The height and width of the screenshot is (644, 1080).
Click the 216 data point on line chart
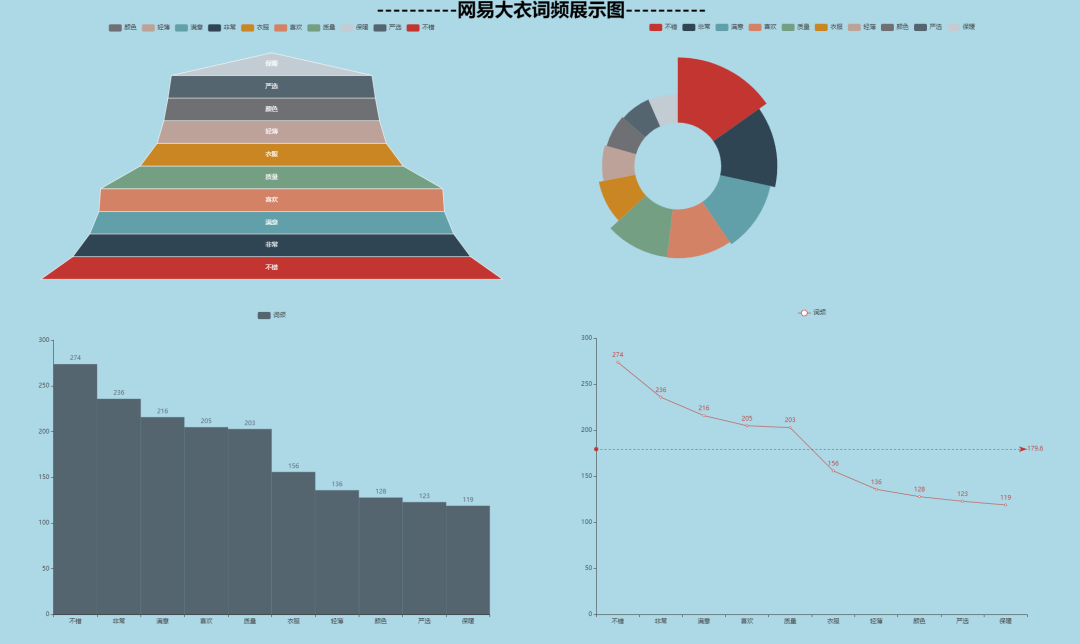click(x=704, y=415)
